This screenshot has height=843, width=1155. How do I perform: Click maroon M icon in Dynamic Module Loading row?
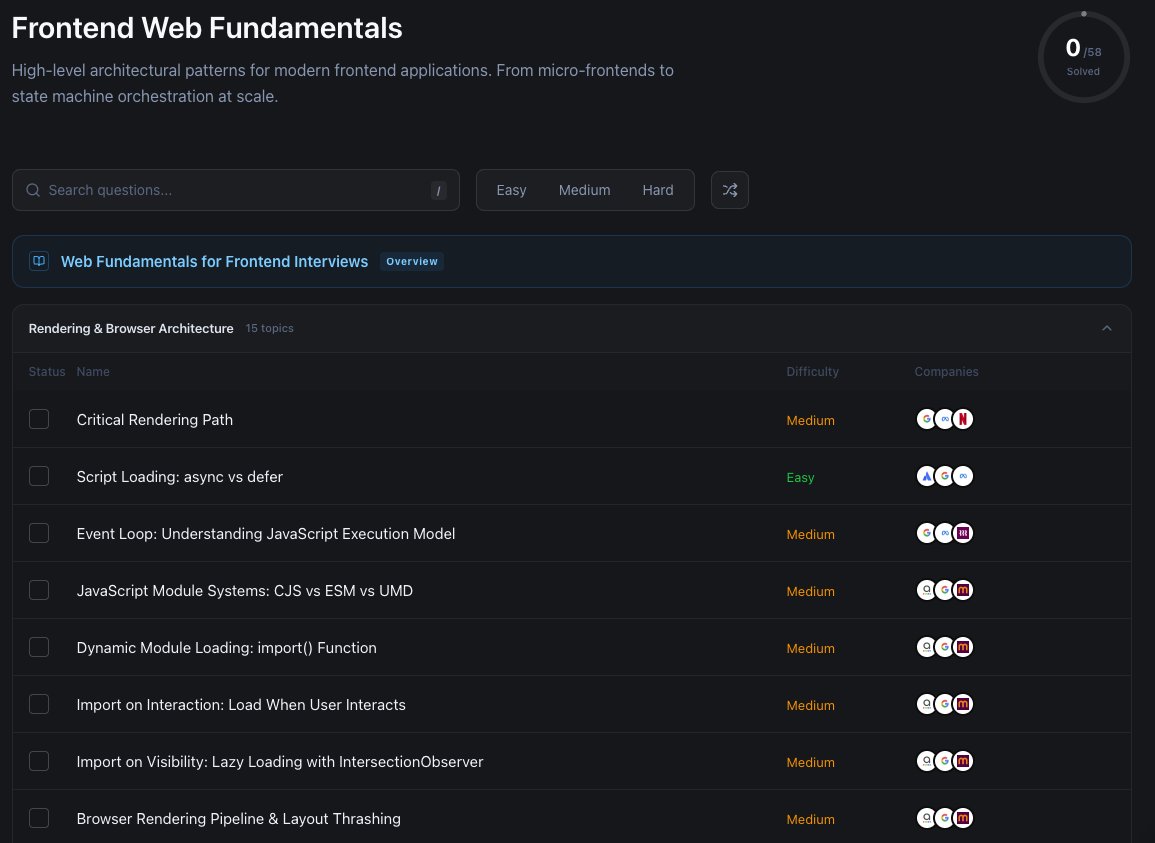tap(963, 647)
